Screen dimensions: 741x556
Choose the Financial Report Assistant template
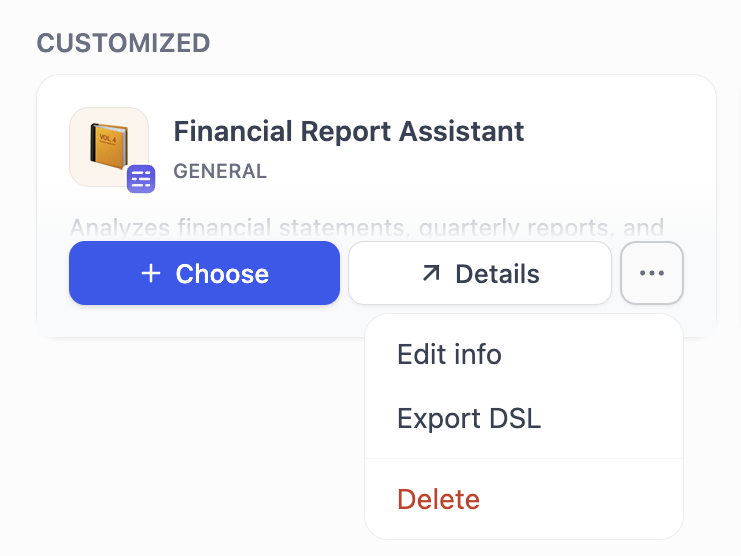(204, 273)
